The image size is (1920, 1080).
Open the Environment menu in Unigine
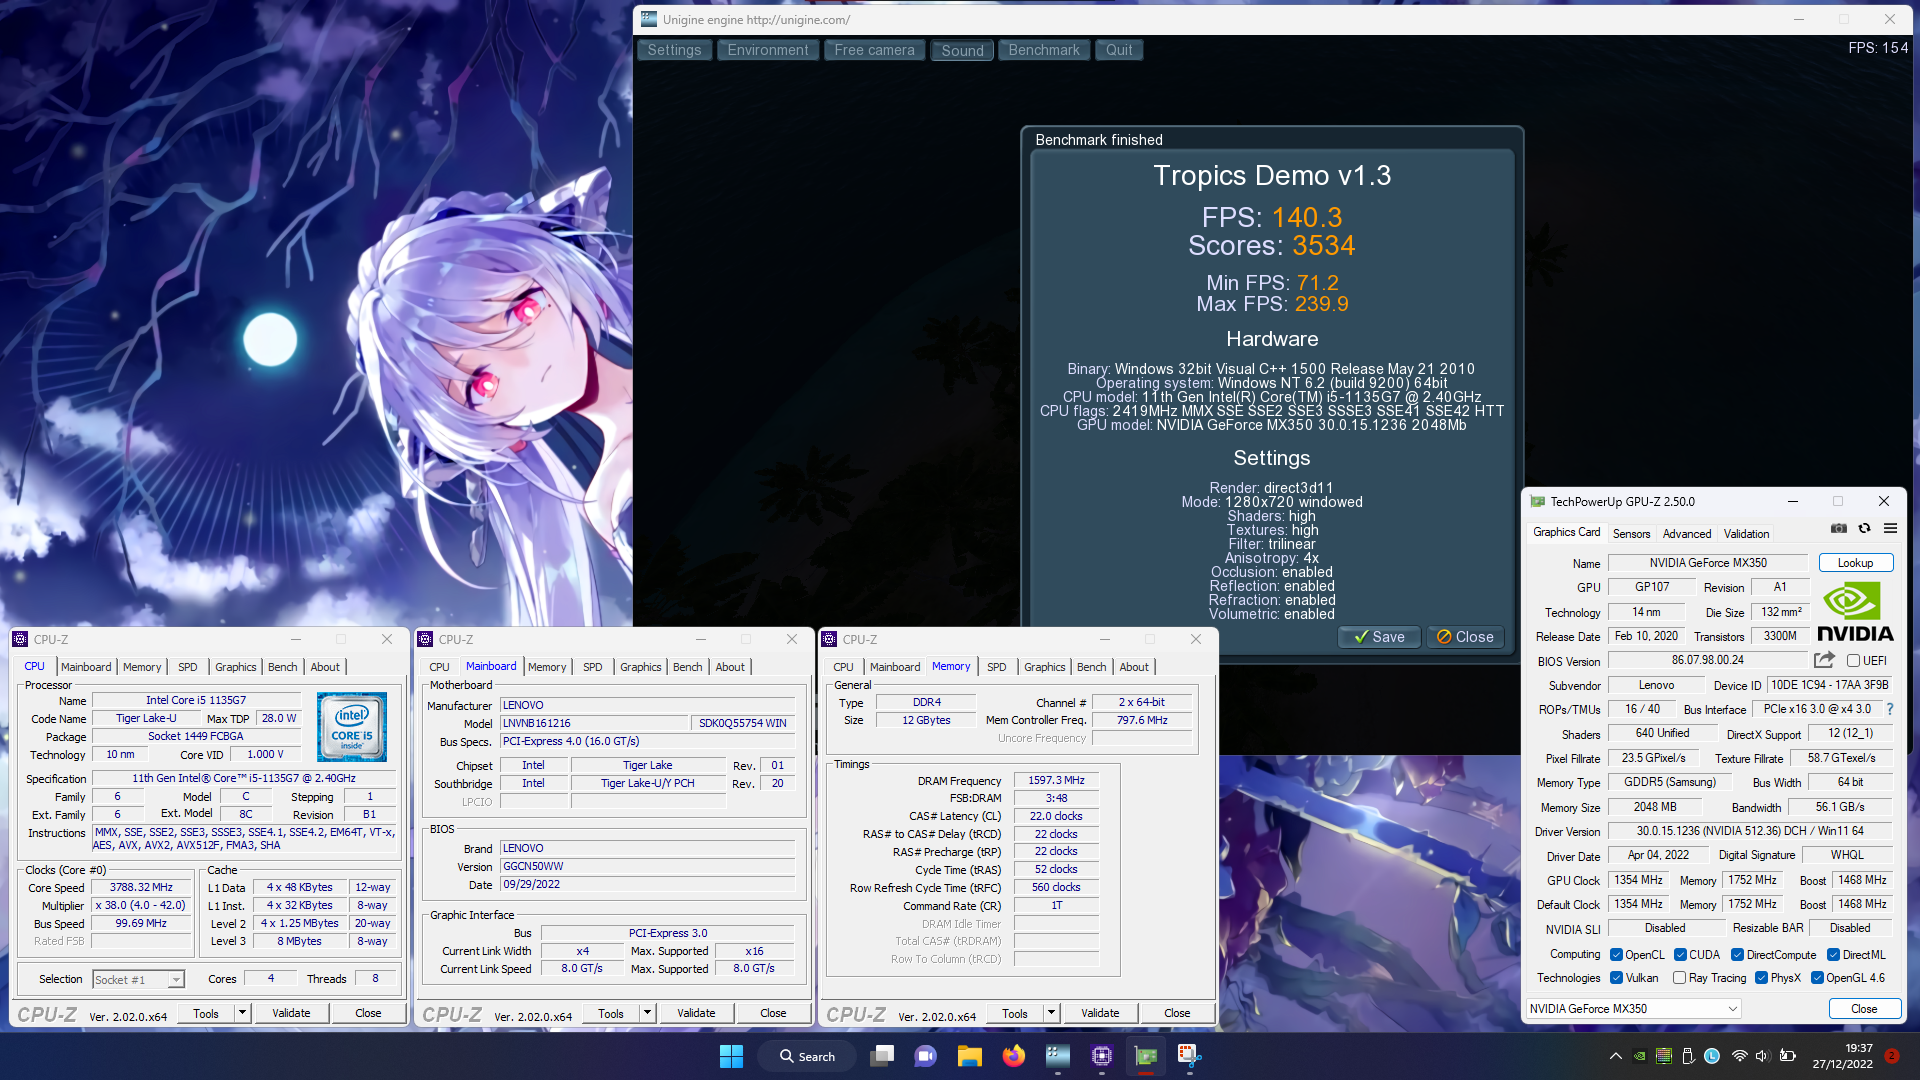[x=768, y=50]
